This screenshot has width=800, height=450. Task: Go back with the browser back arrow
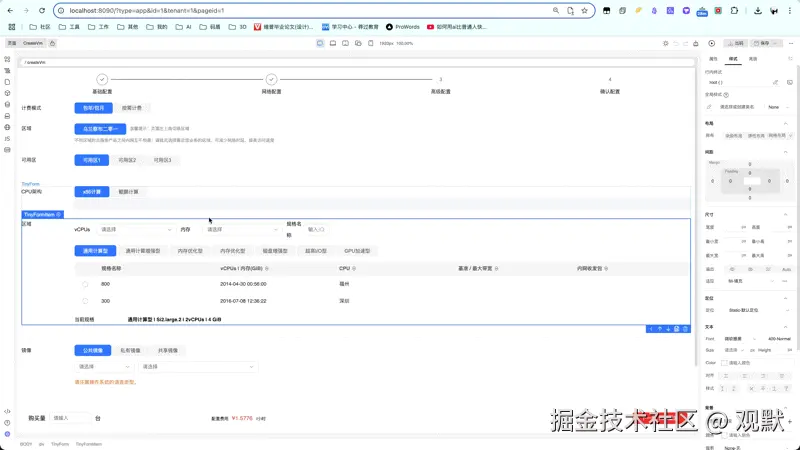(x=10, y=10)
